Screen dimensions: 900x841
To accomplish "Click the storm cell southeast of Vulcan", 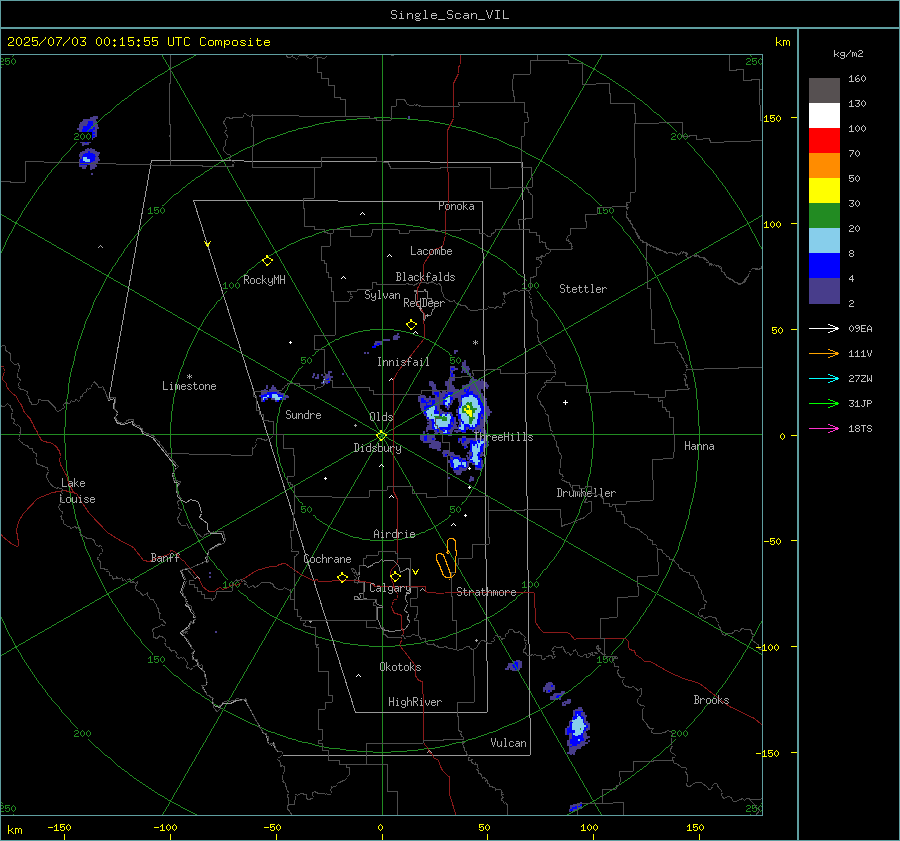I will pyautogui.click(x=577, y=730).
